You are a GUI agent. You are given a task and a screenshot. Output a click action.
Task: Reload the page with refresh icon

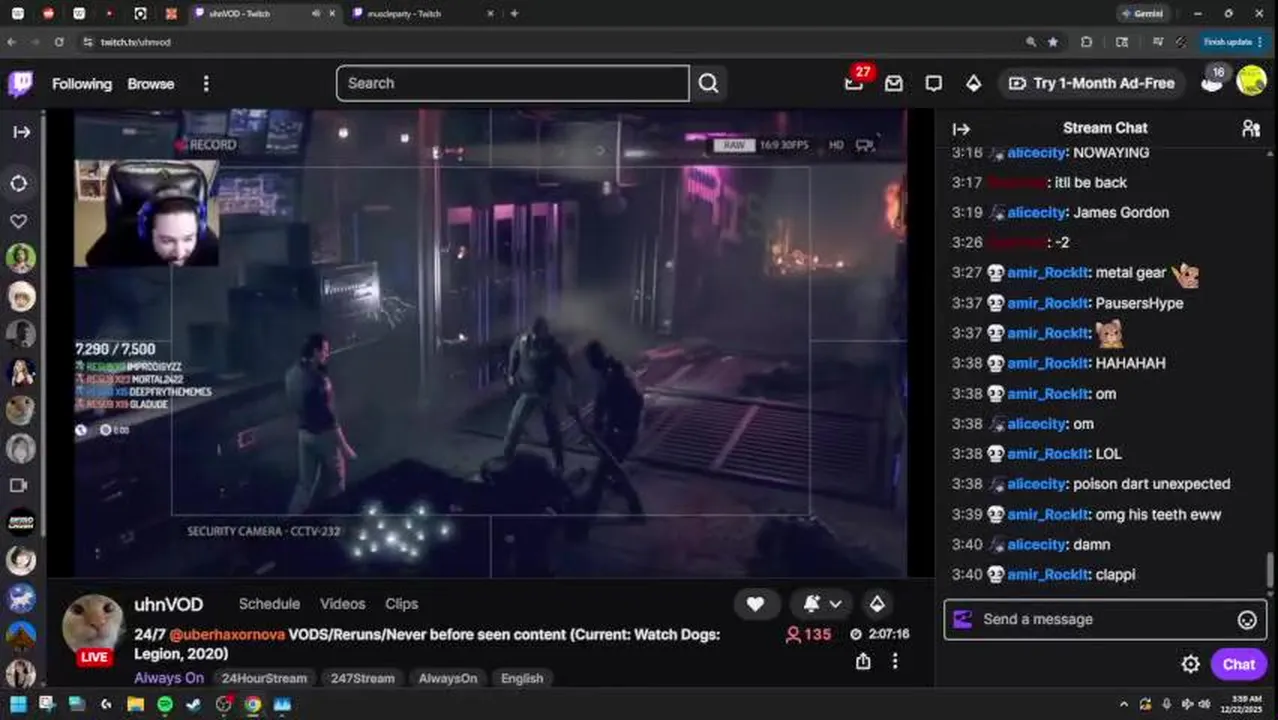[59, 42]
